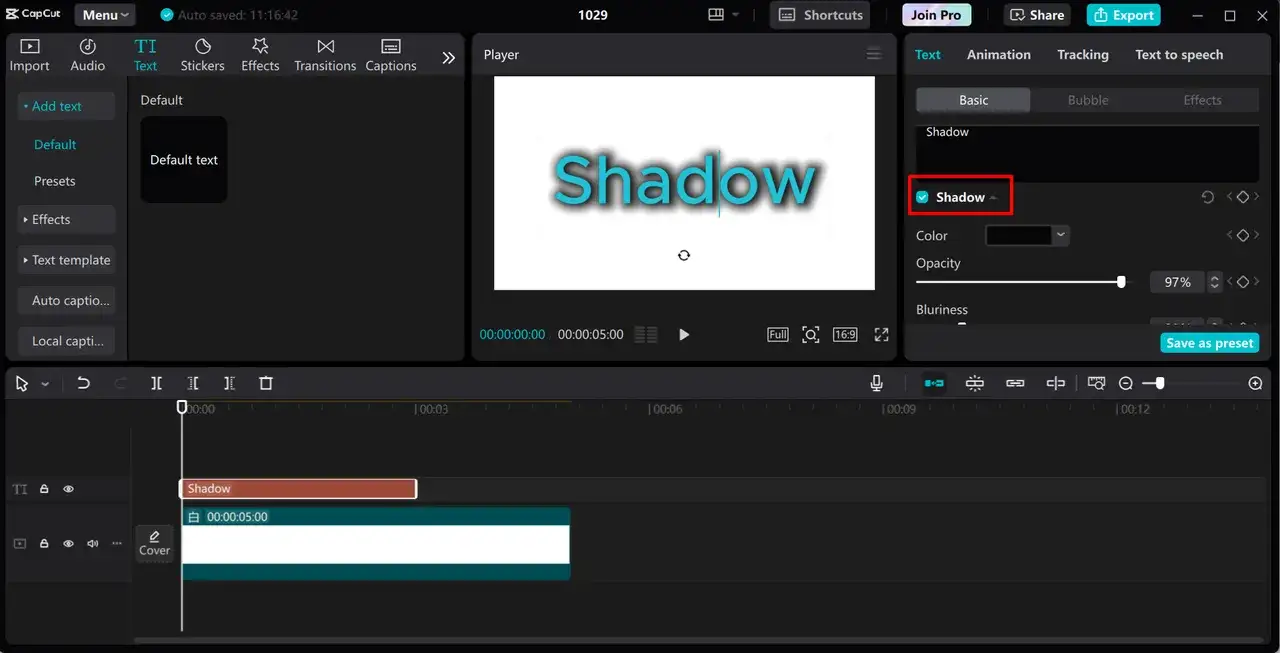Uncheck the Shadow checkbox
Image resolution: width=1280 pixels, height=653 pixels.
(x=922, y=197)
